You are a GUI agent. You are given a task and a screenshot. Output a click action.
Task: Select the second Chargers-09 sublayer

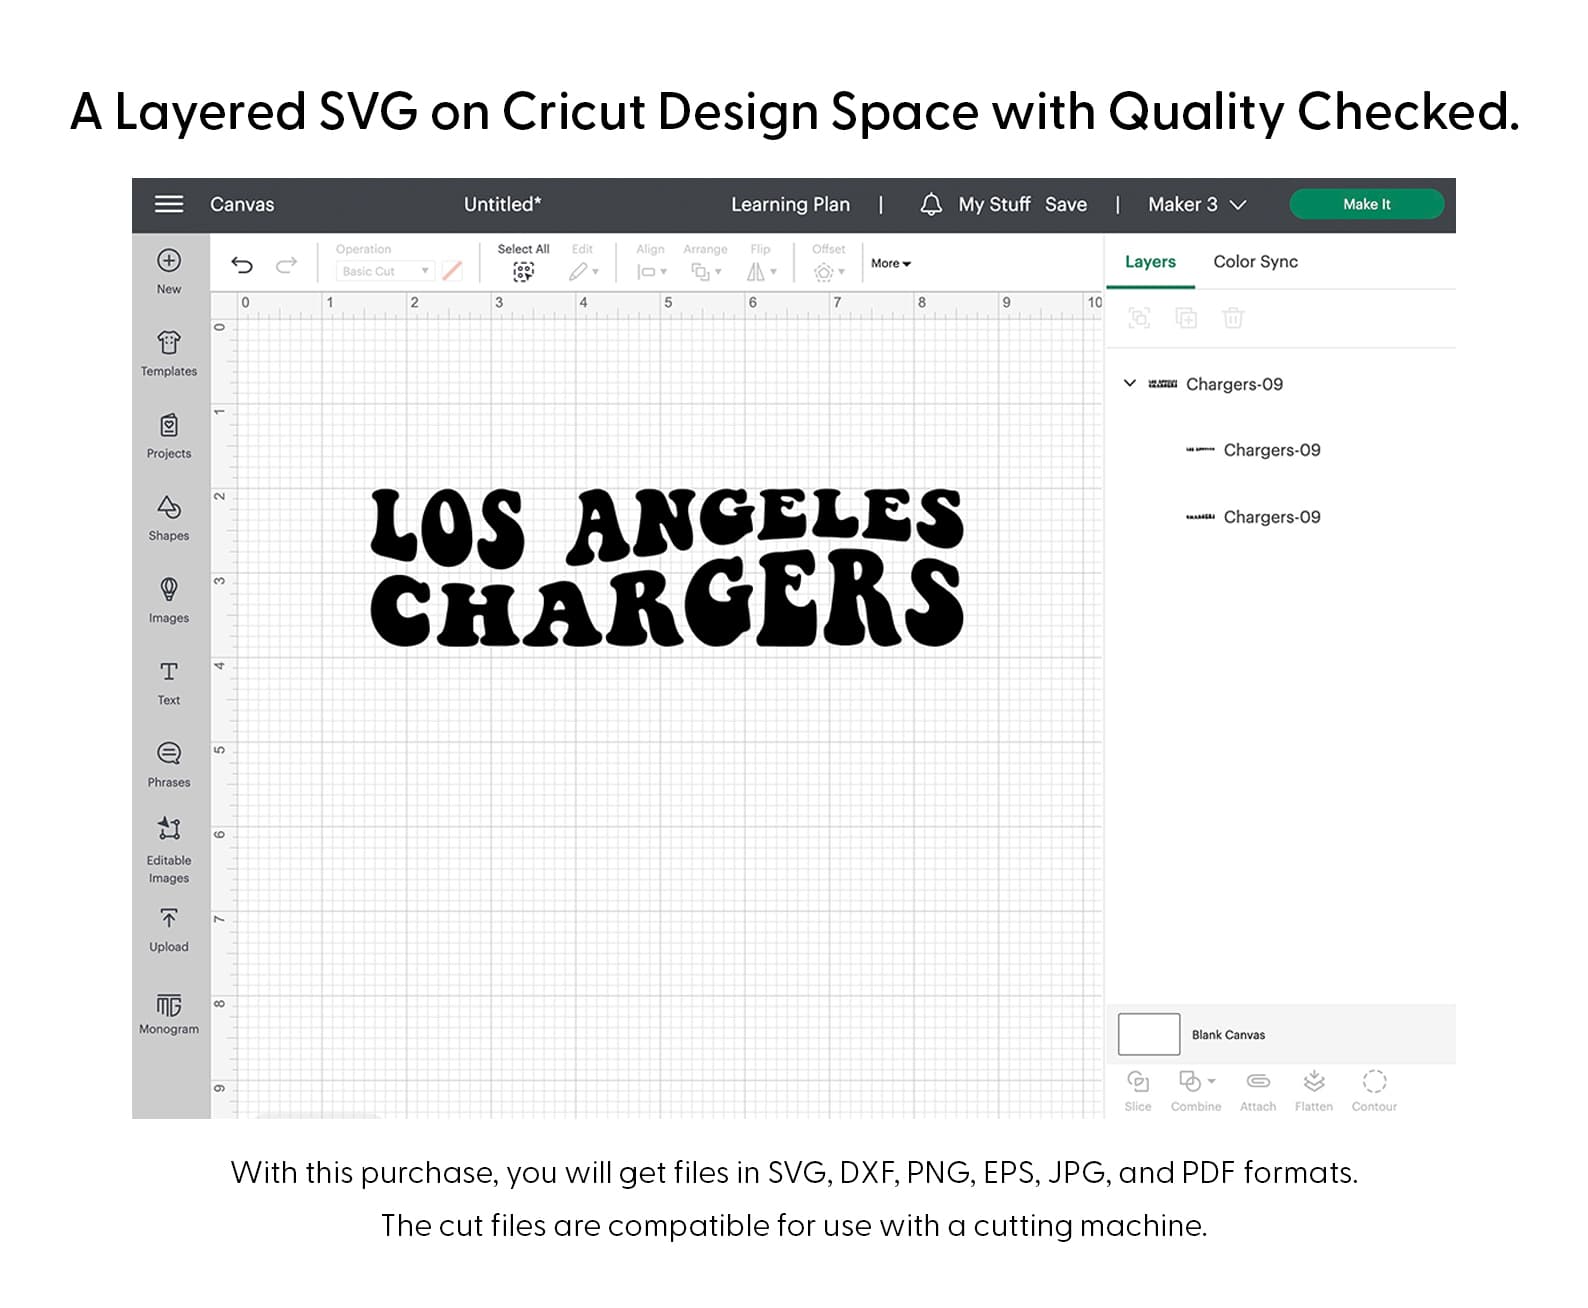coord(1272,517)
